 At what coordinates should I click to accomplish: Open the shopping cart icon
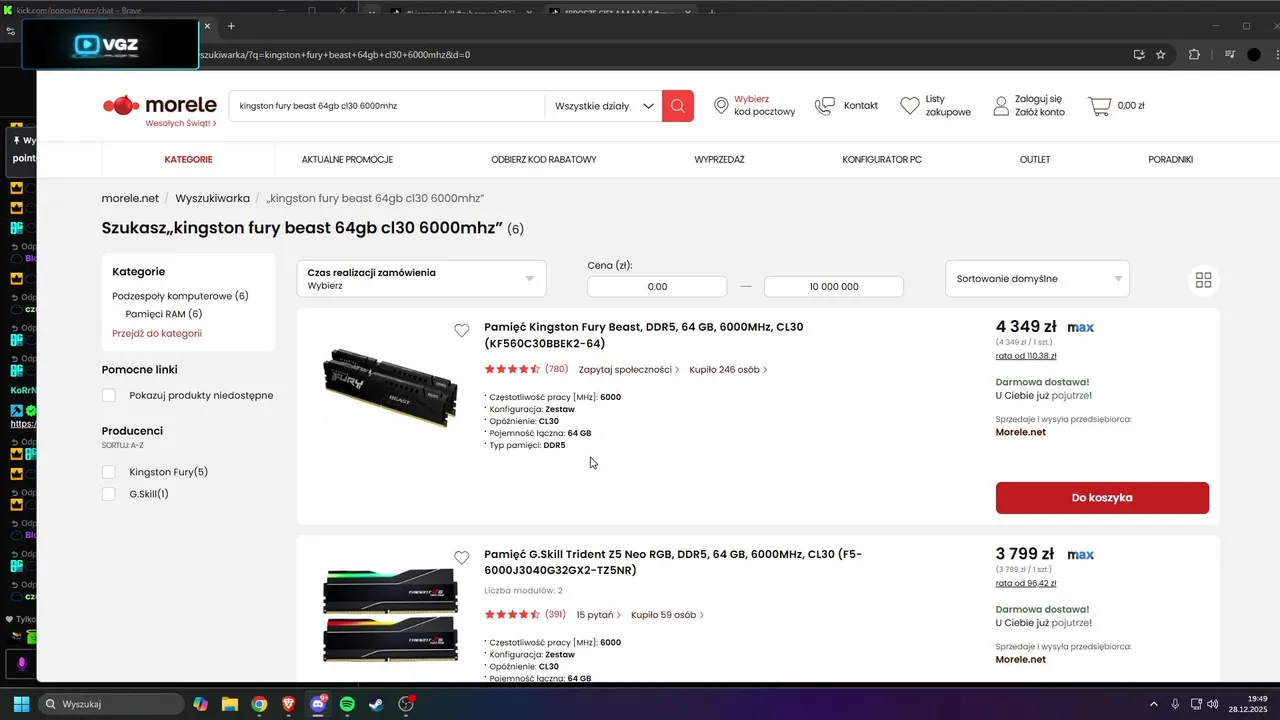(1099, 106)
